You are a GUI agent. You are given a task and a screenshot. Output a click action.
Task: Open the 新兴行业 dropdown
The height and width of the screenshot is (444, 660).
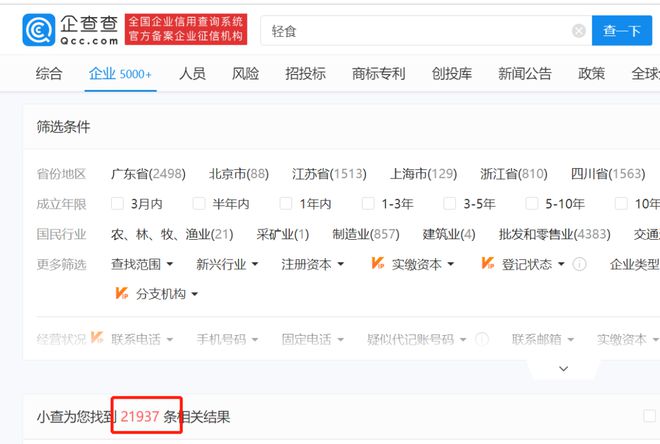(x=227, y=264)
